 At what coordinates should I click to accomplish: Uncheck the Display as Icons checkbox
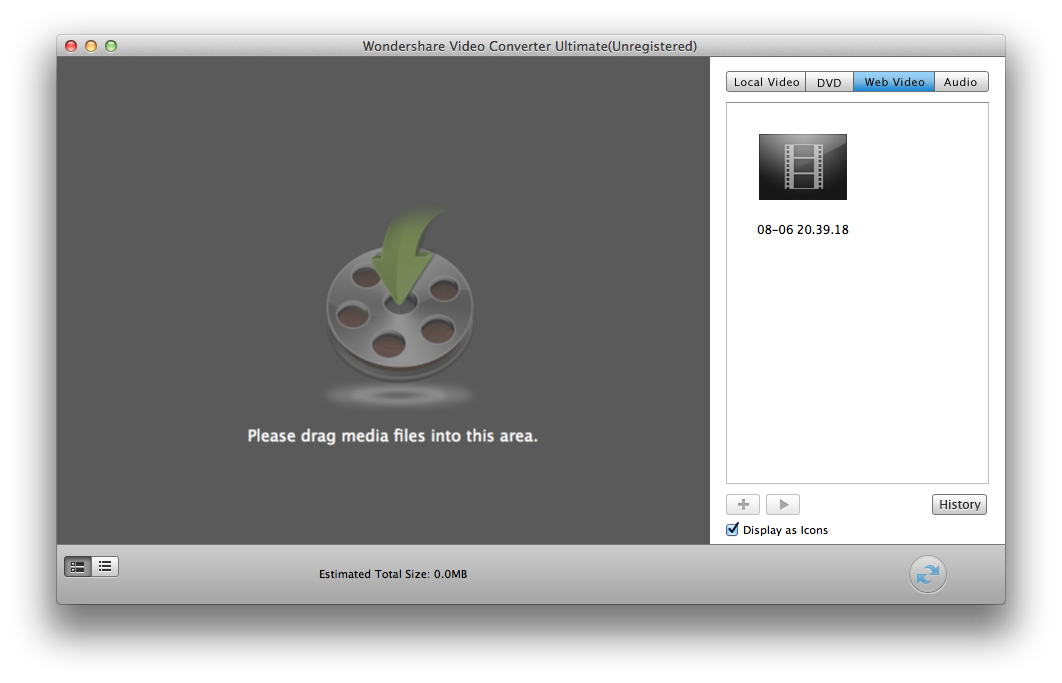pos(733,530)
